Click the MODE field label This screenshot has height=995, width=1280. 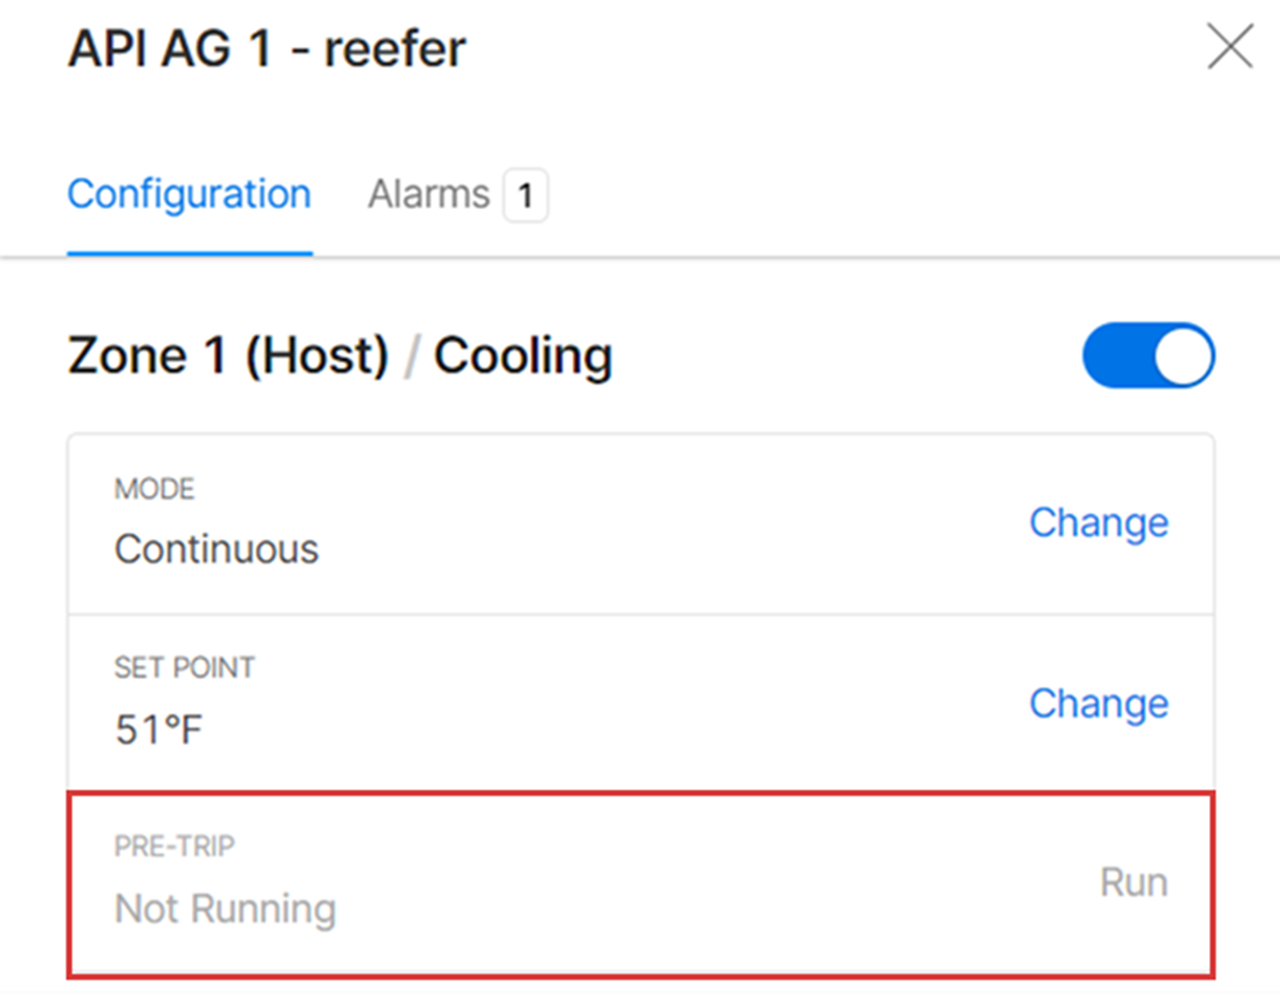coord(154,489)
